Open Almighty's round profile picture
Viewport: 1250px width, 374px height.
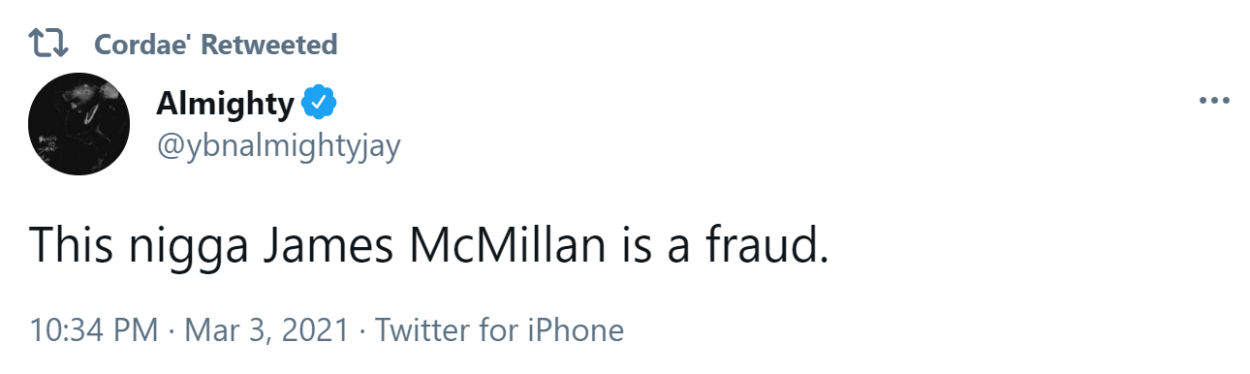tap(78, 125)
